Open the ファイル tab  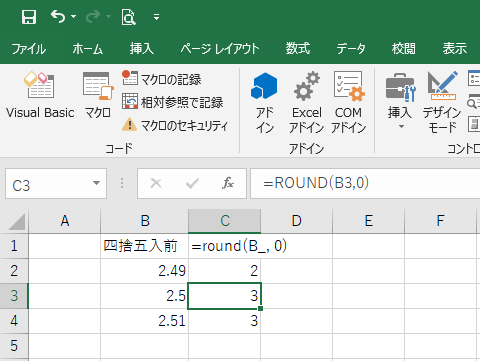29,49
